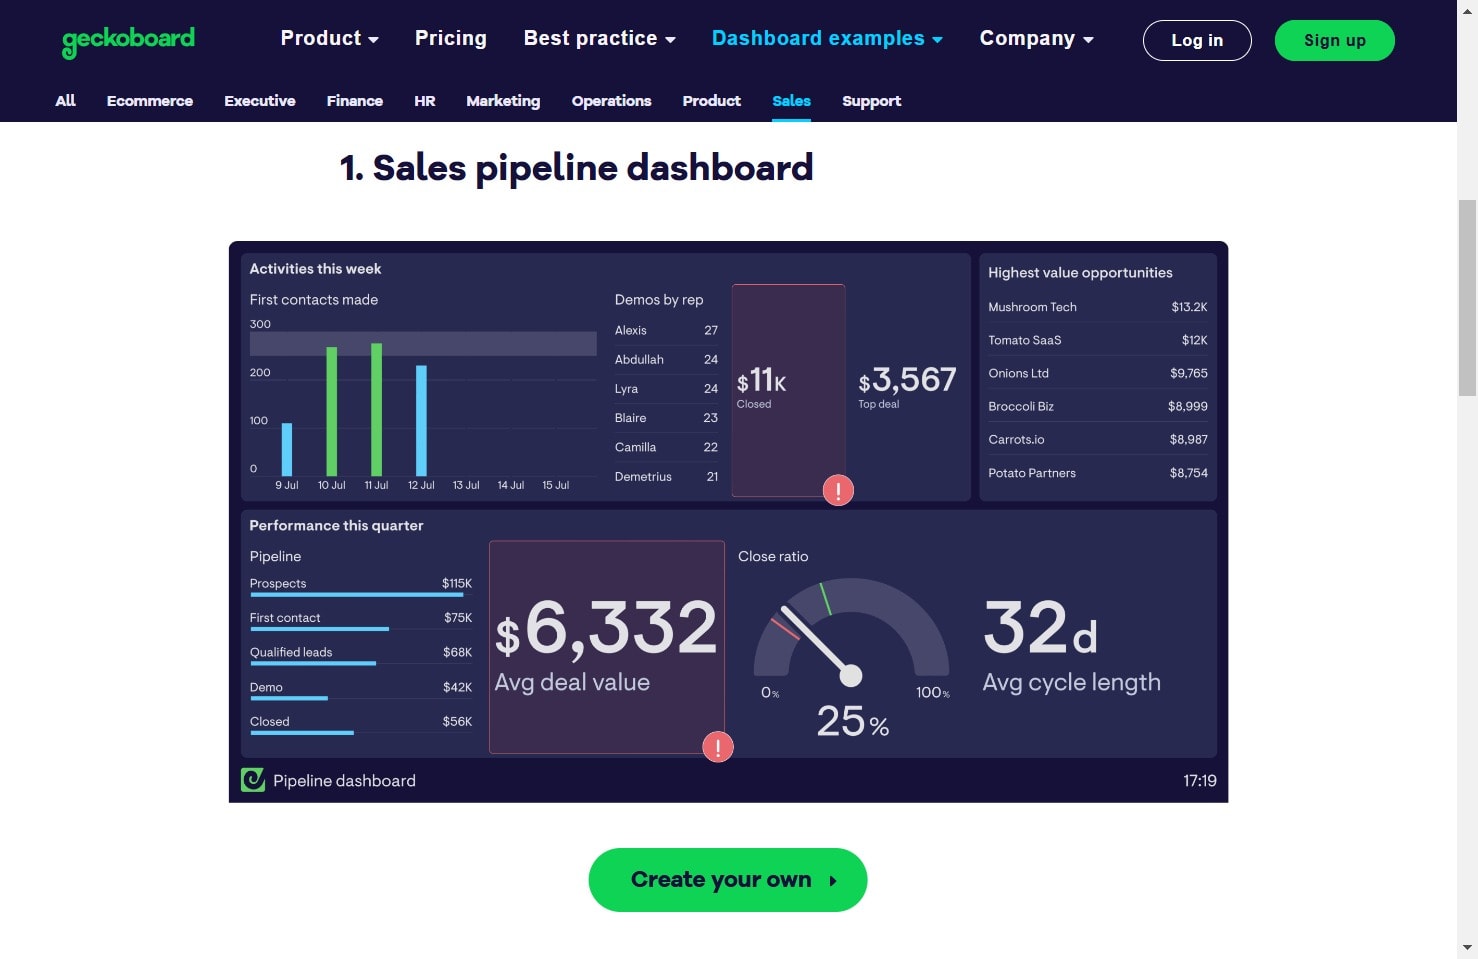The image size is (1478, 959).
Task: Click the Sales pipeline dashboard heading
Action: click(577, 168)
